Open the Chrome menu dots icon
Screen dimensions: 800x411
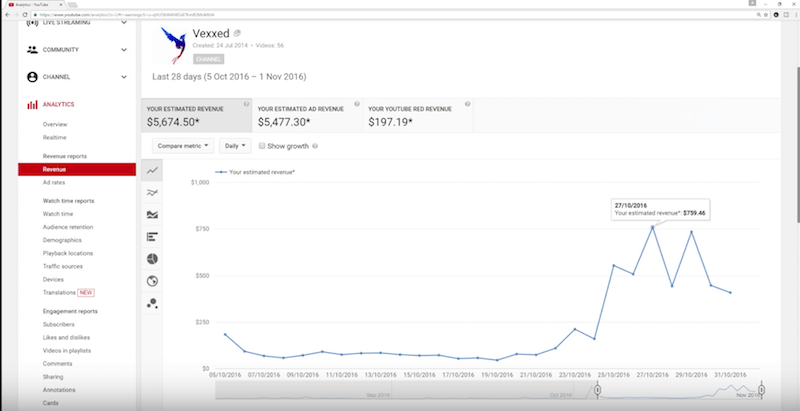(x=795, y=15)
